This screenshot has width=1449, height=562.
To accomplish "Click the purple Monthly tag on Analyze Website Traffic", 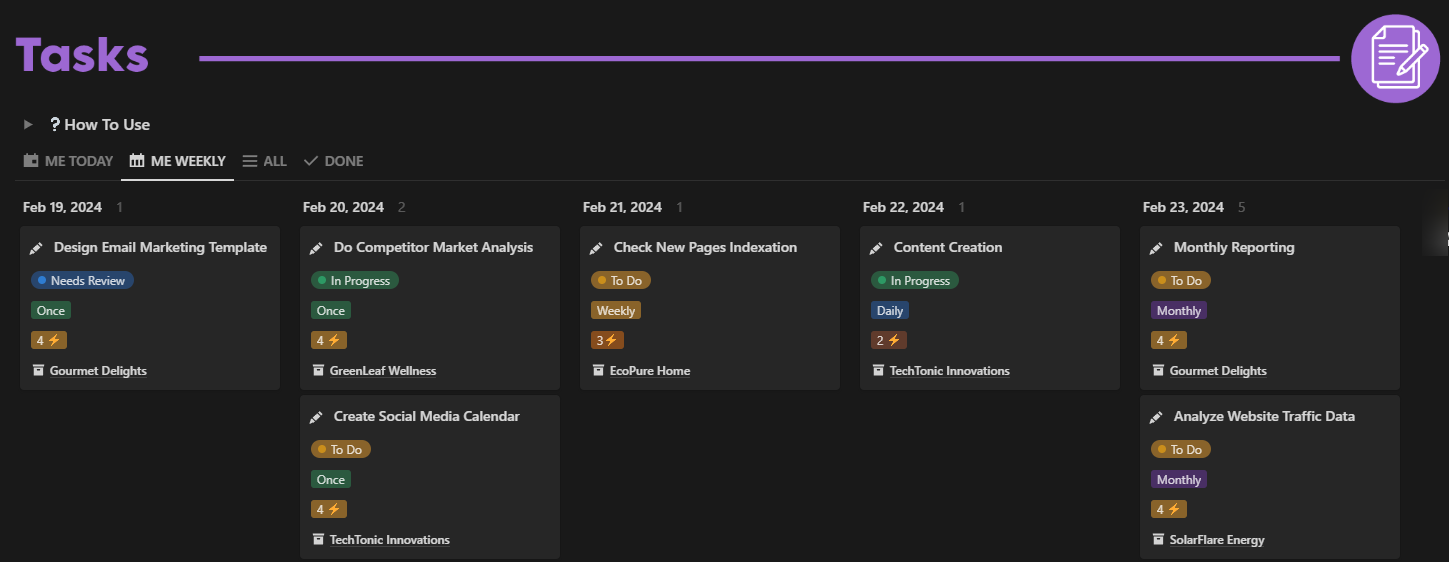I will [x=1178, y=480].
